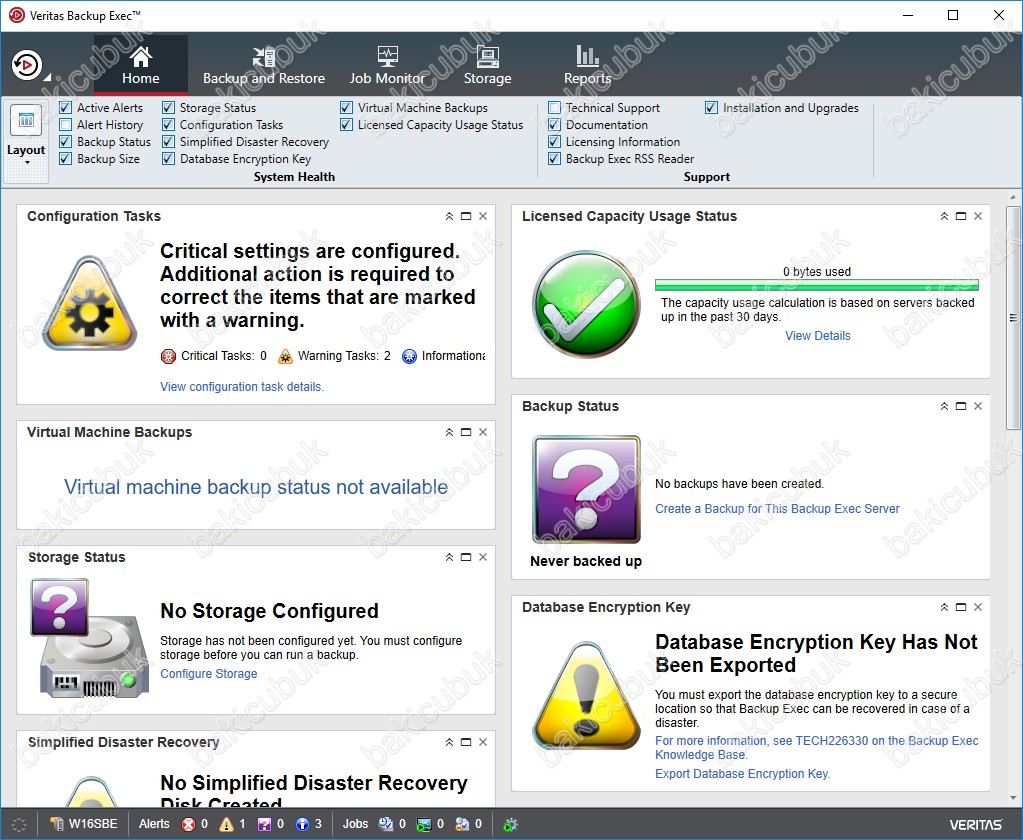Click the red Critical Tasks icon

click(x=168, y=356)
